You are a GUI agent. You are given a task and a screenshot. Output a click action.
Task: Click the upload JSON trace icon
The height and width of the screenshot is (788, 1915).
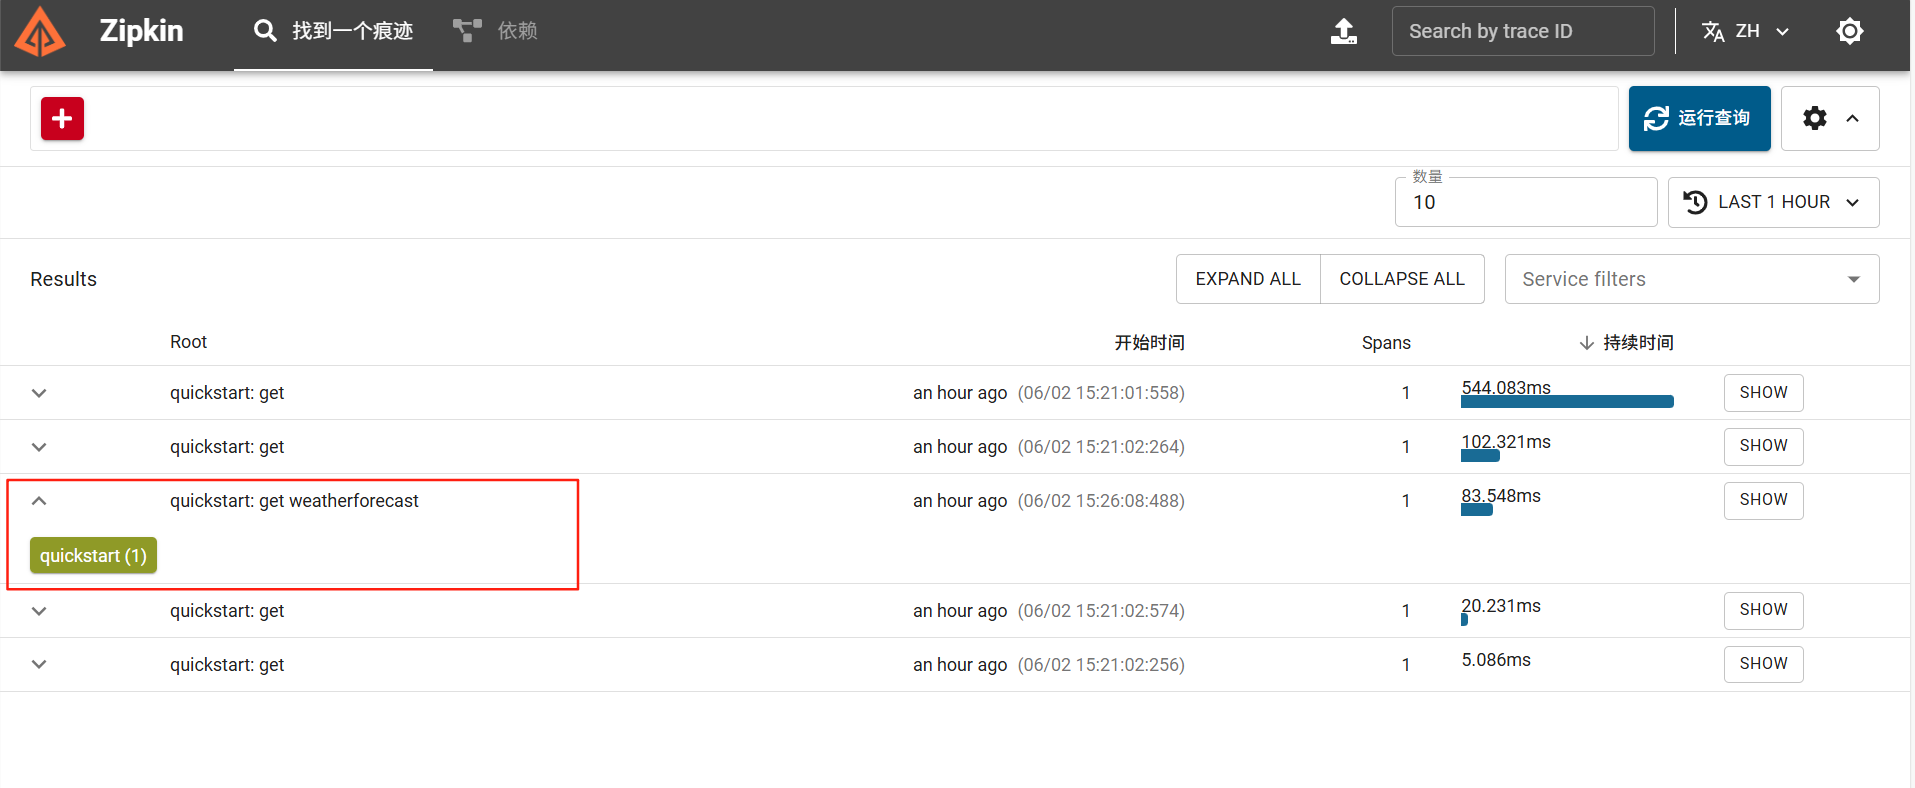1344,31
